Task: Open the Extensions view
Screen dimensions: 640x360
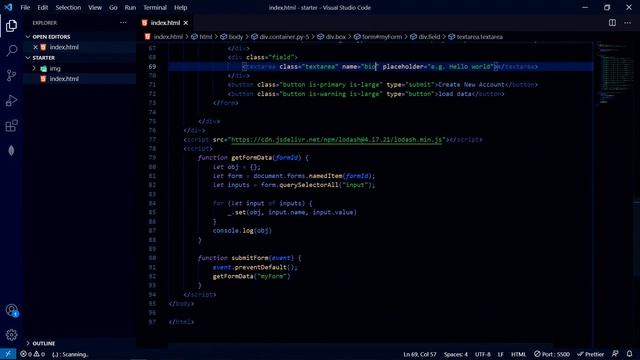Action: (x=11, y=126)
